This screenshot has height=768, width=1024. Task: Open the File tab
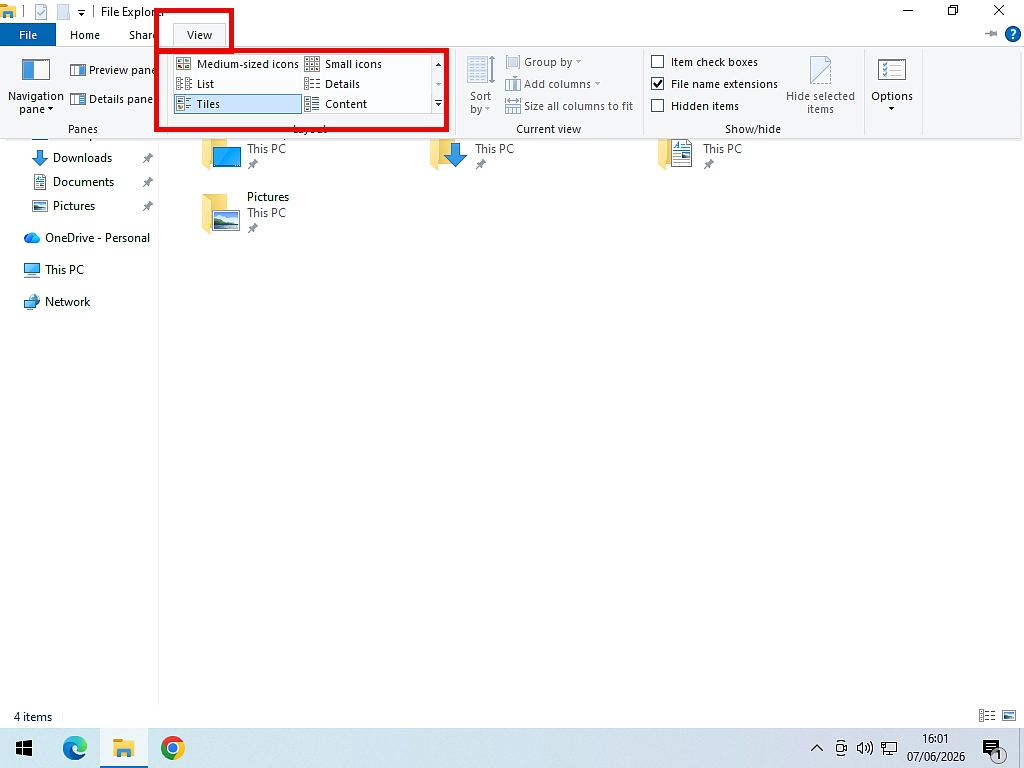[28, 35]
